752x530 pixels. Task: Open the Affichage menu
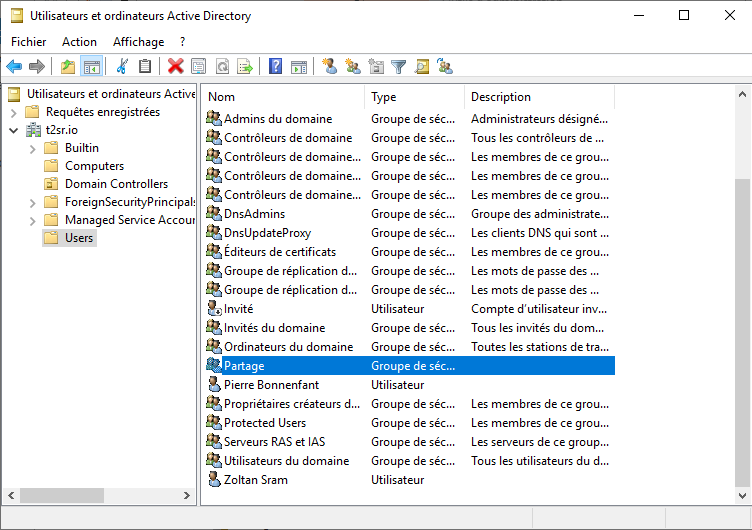pyautogui.click(x=139, y=42)
